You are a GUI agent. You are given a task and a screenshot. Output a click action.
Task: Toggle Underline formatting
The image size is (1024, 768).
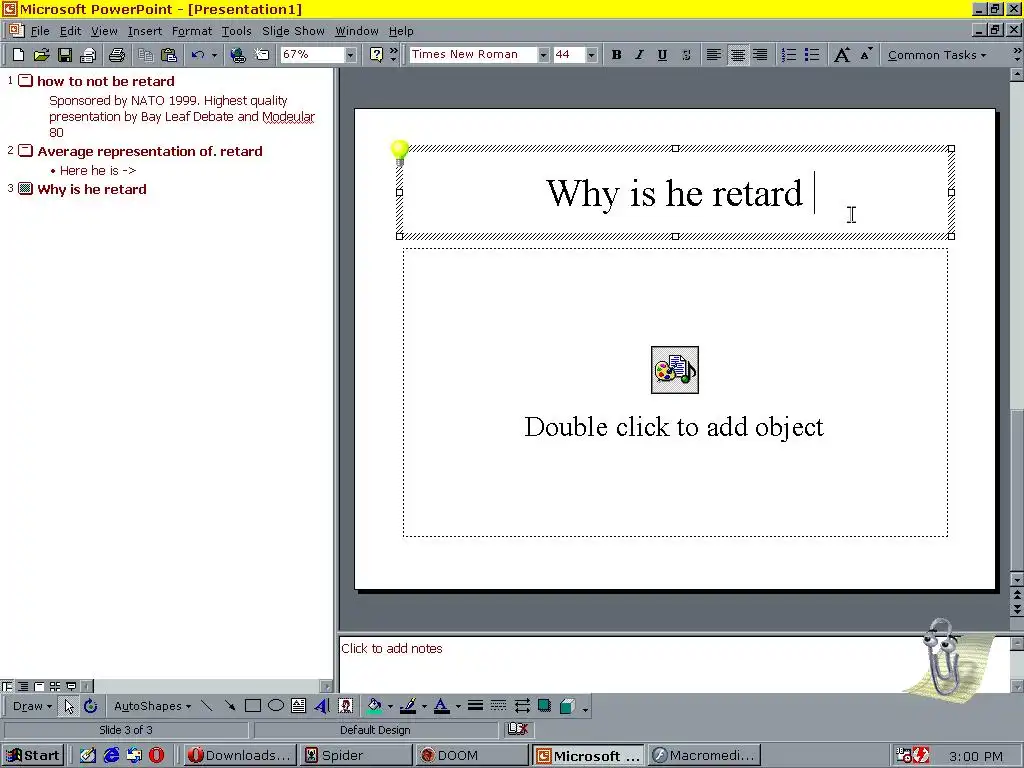pyautogui.click(x=662, y=55)
